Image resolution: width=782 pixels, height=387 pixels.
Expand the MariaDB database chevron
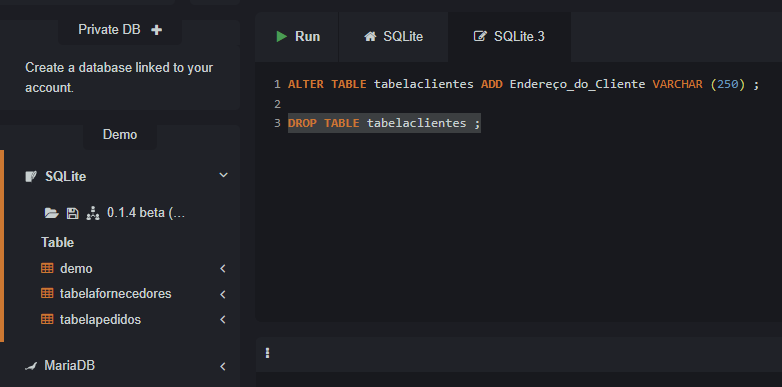point(223,367)
